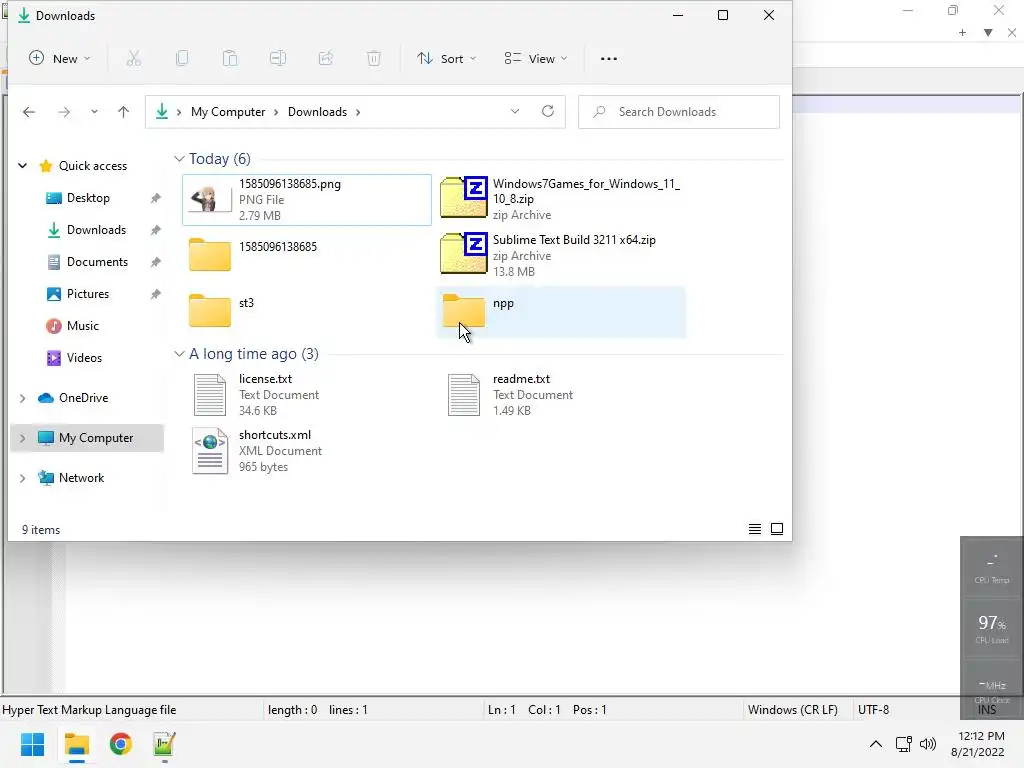Click the dropdown triangle in Notepad++ tab bar
The height and width of the screenshot is (768, 1024).
pos(988,33)
